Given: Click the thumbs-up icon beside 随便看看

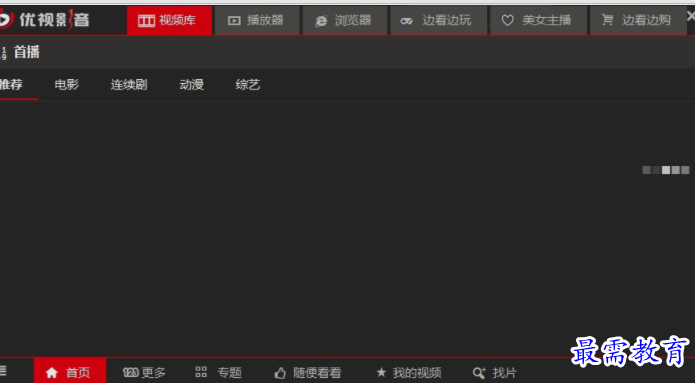Looking at the screenshot, I should 280,372.
